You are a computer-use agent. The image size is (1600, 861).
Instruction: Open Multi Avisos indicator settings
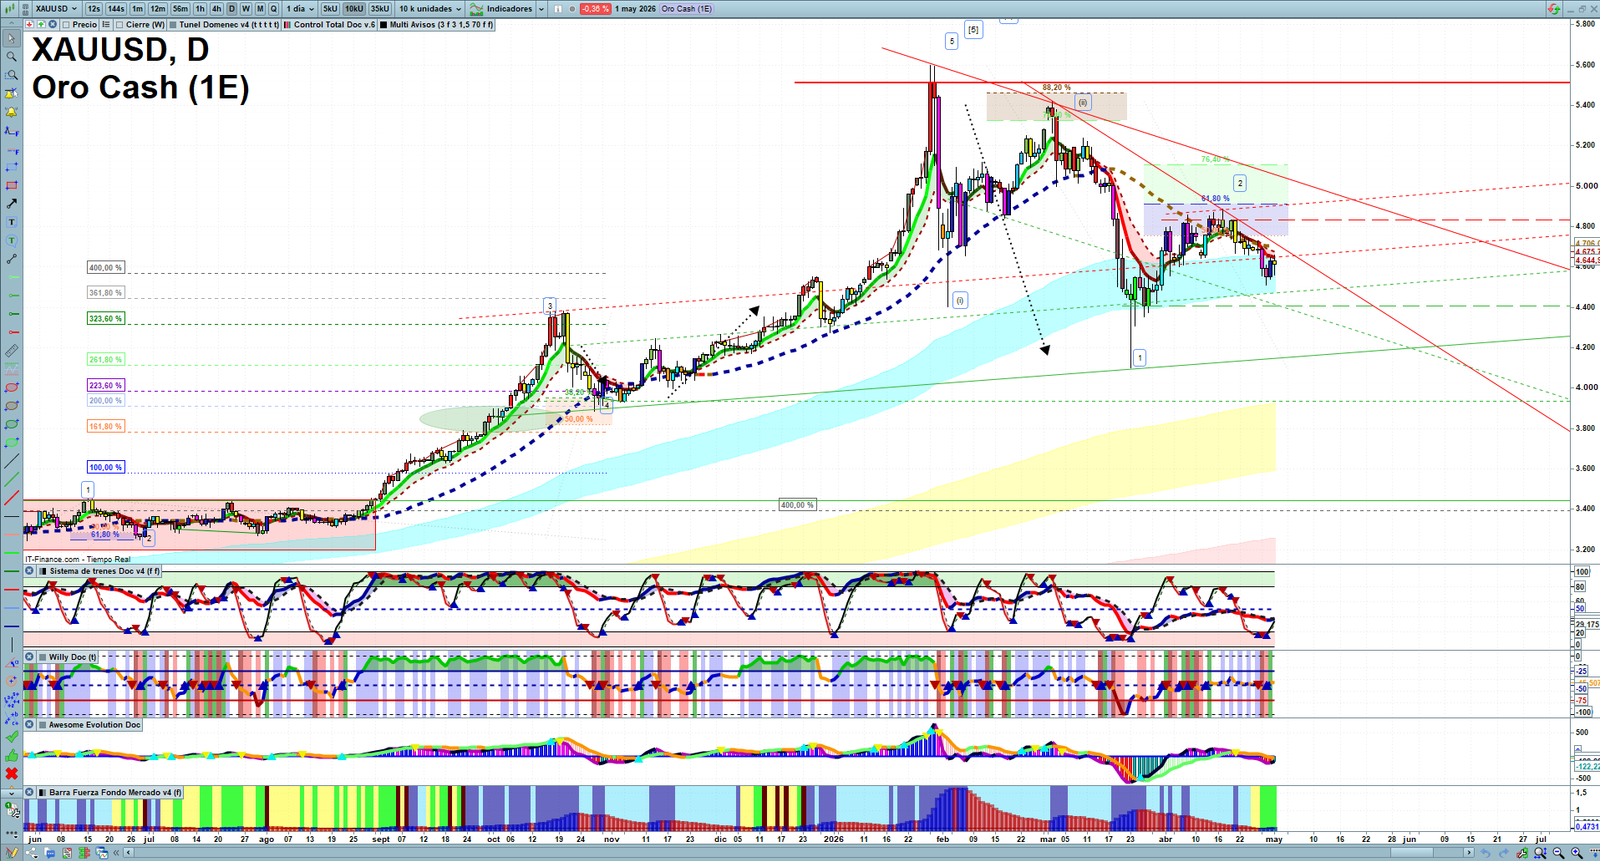tap(437, 24)
